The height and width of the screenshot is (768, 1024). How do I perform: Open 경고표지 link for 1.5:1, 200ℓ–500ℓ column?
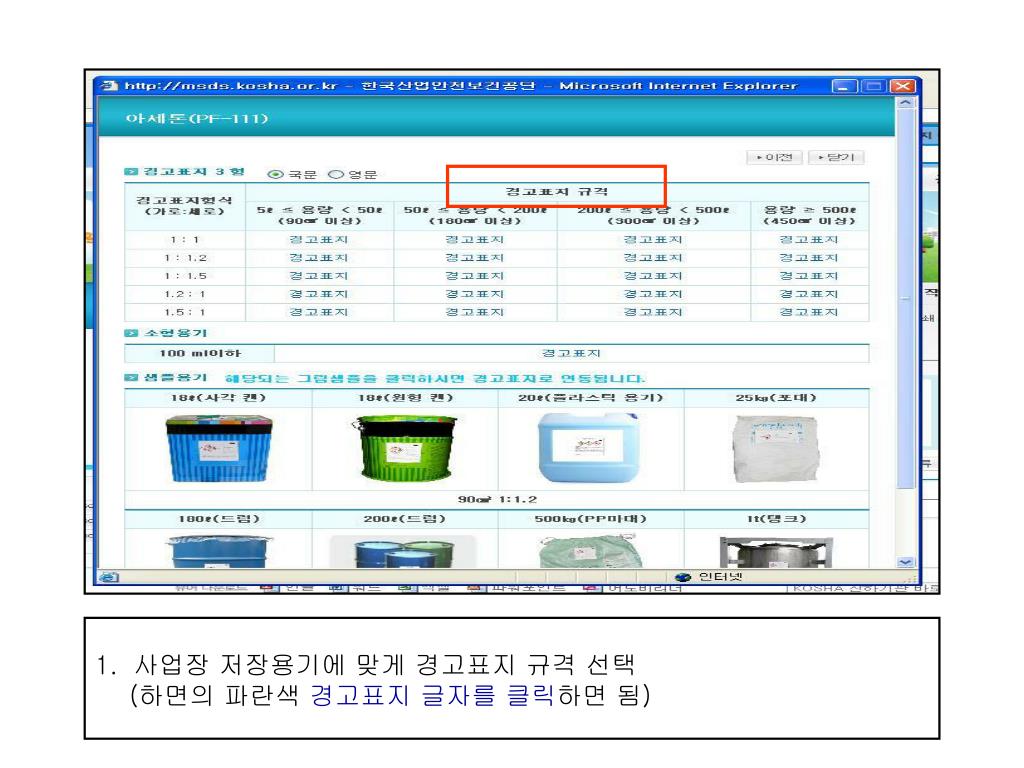[653, 313]
